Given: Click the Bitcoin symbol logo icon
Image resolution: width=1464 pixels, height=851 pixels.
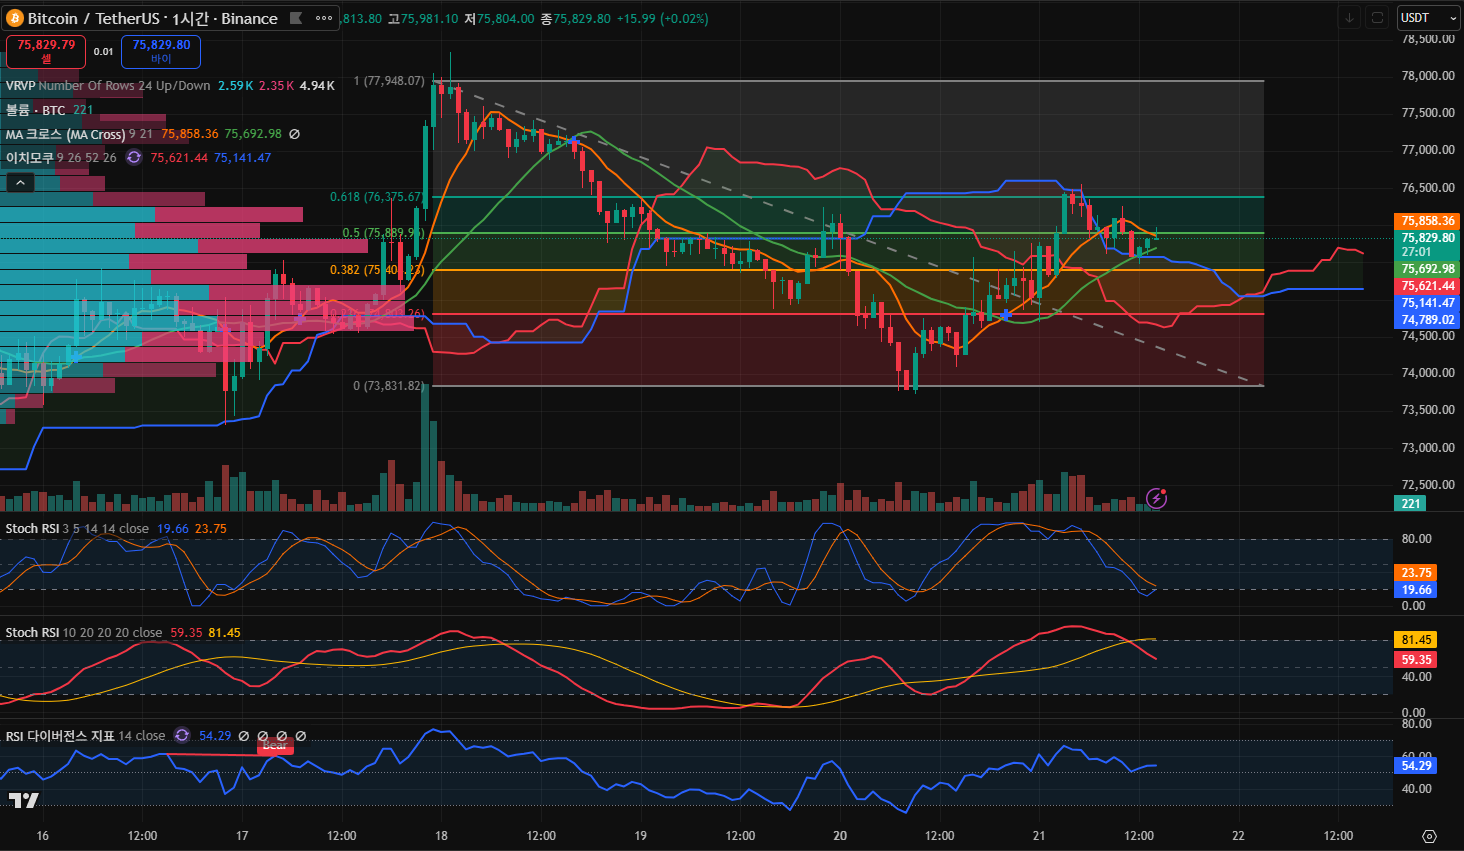Looking at the screenshot, I should click(15, 18).
